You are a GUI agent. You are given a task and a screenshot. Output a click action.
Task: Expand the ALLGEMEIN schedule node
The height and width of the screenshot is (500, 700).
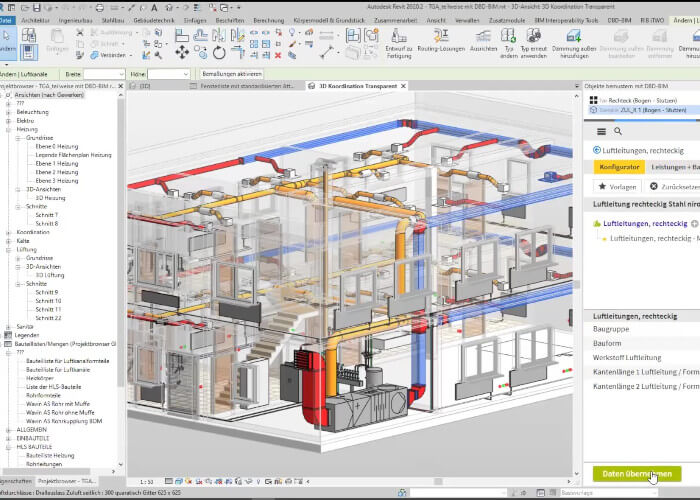[8, 430]
